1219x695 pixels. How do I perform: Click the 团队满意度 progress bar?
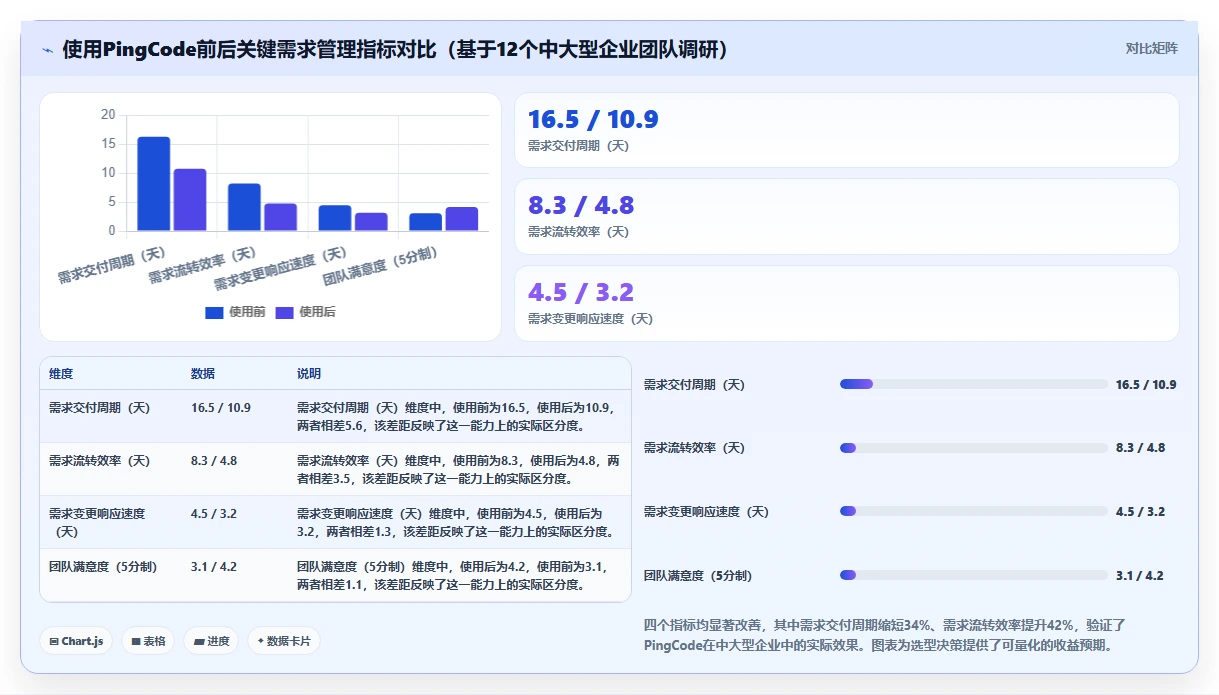click(974, 575)
